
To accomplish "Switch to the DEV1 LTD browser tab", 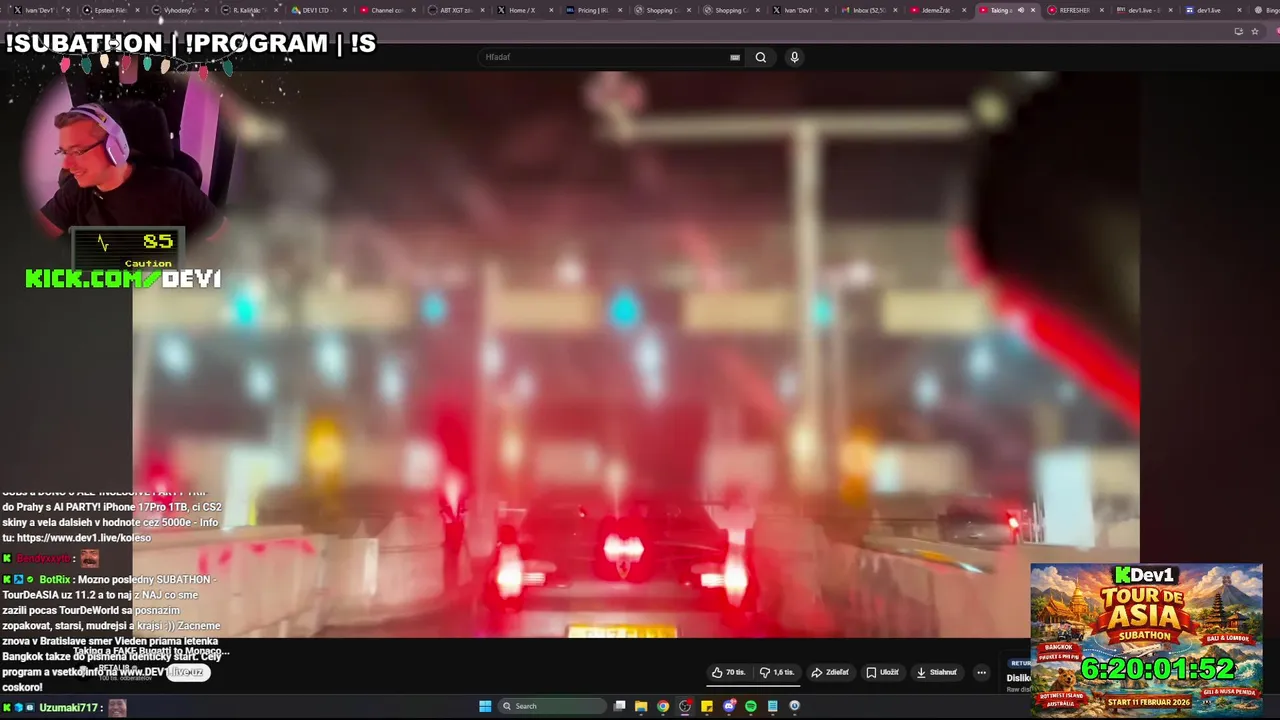I will [317, 10].
